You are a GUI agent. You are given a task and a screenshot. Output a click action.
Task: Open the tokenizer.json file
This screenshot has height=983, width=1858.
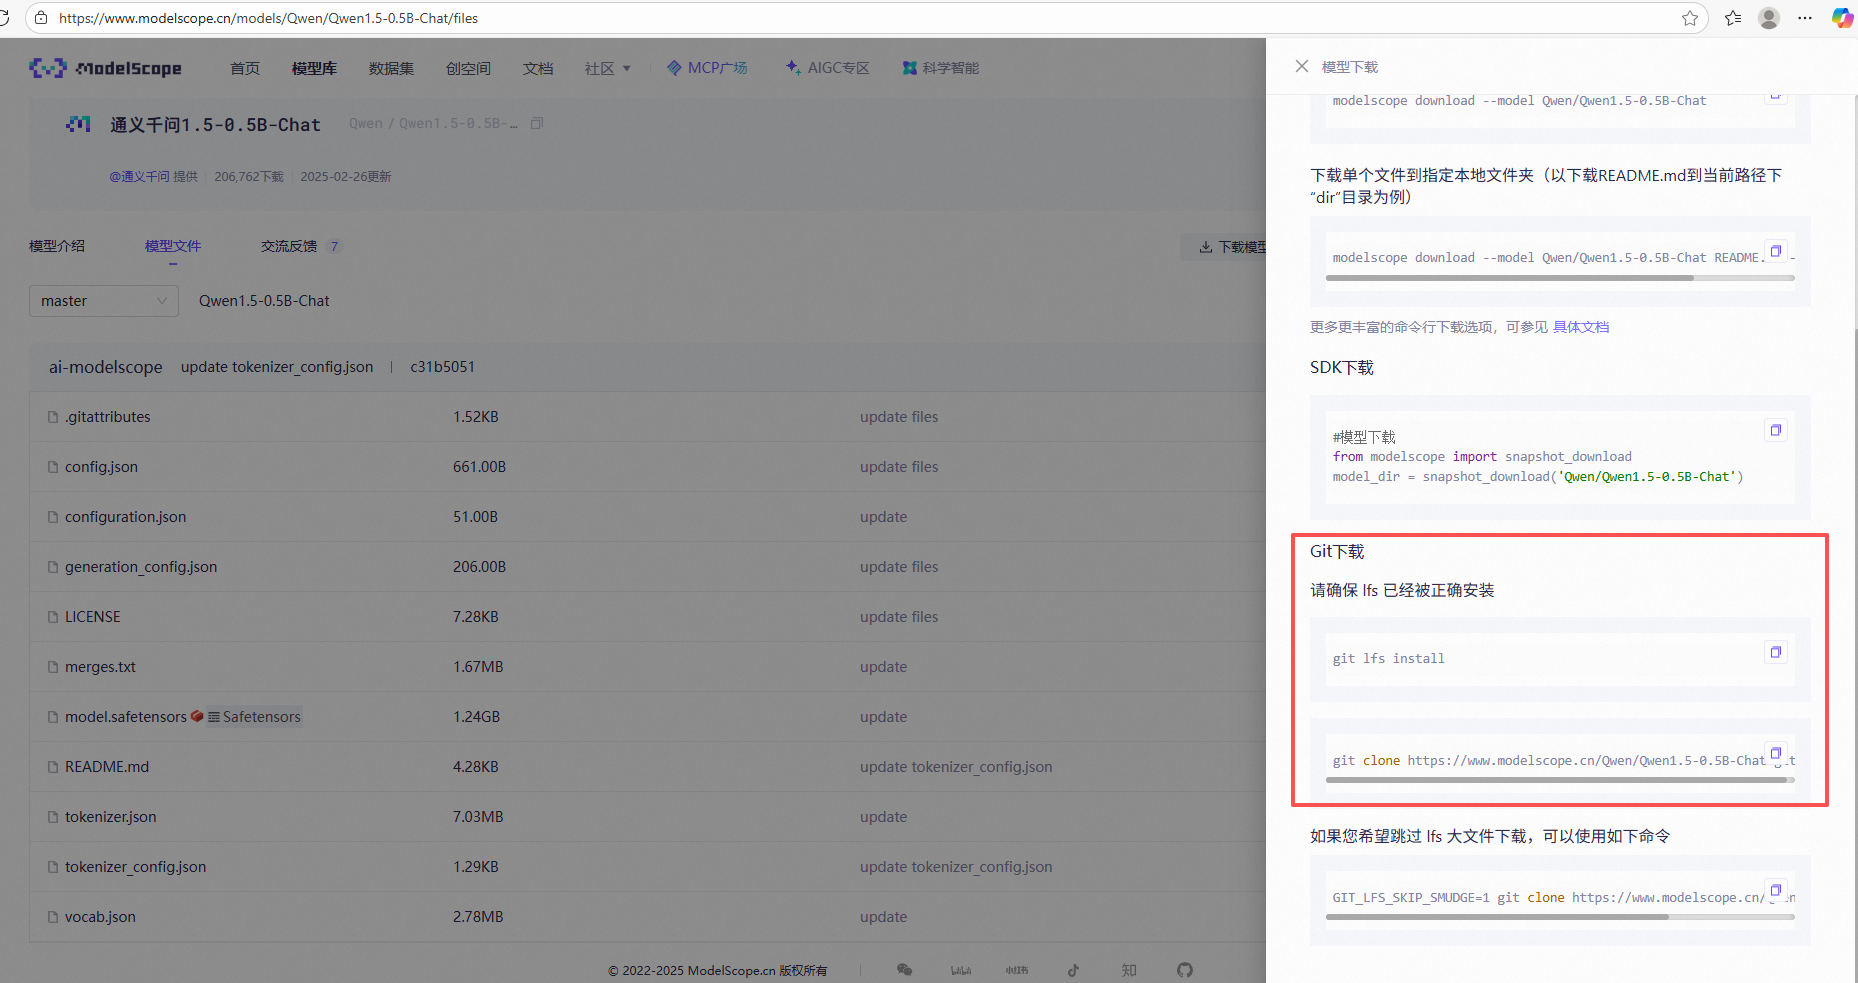point(111,817)
